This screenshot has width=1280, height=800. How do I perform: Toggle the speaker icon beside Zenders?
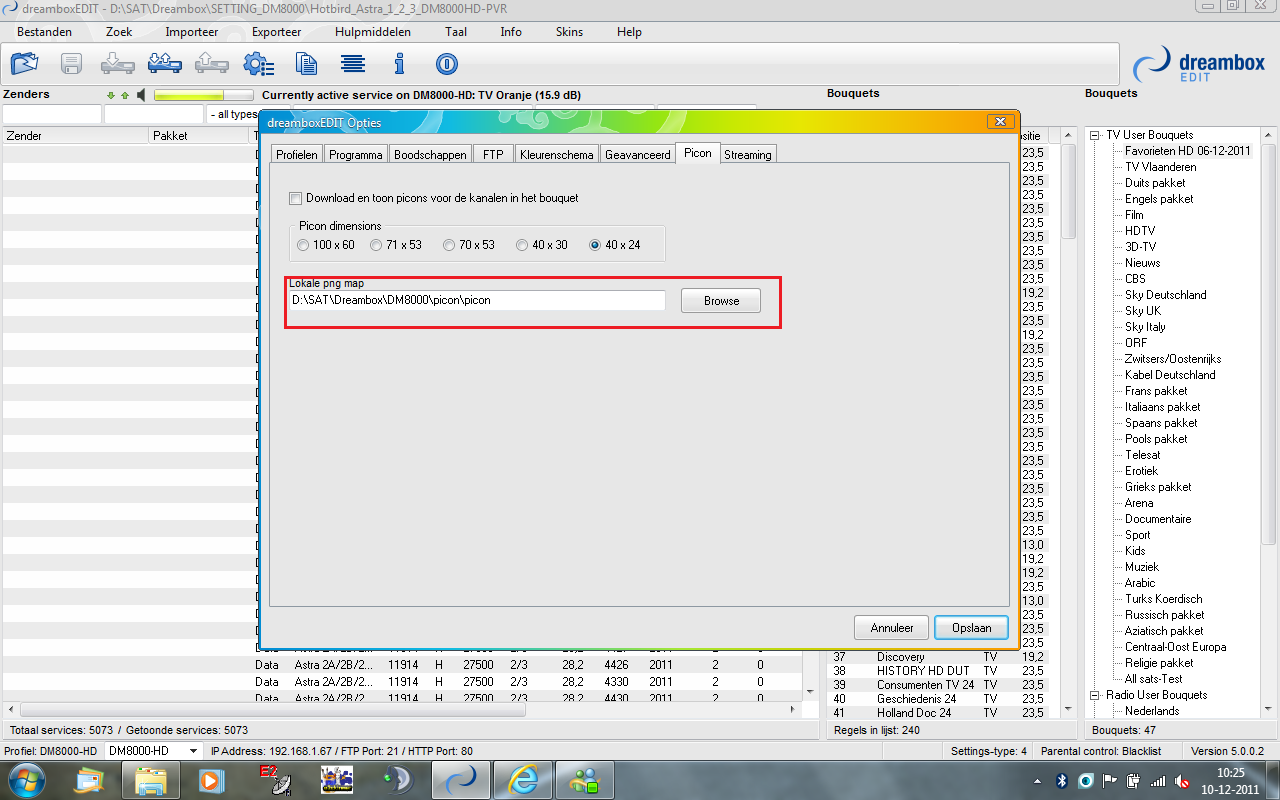pos(142,95)
